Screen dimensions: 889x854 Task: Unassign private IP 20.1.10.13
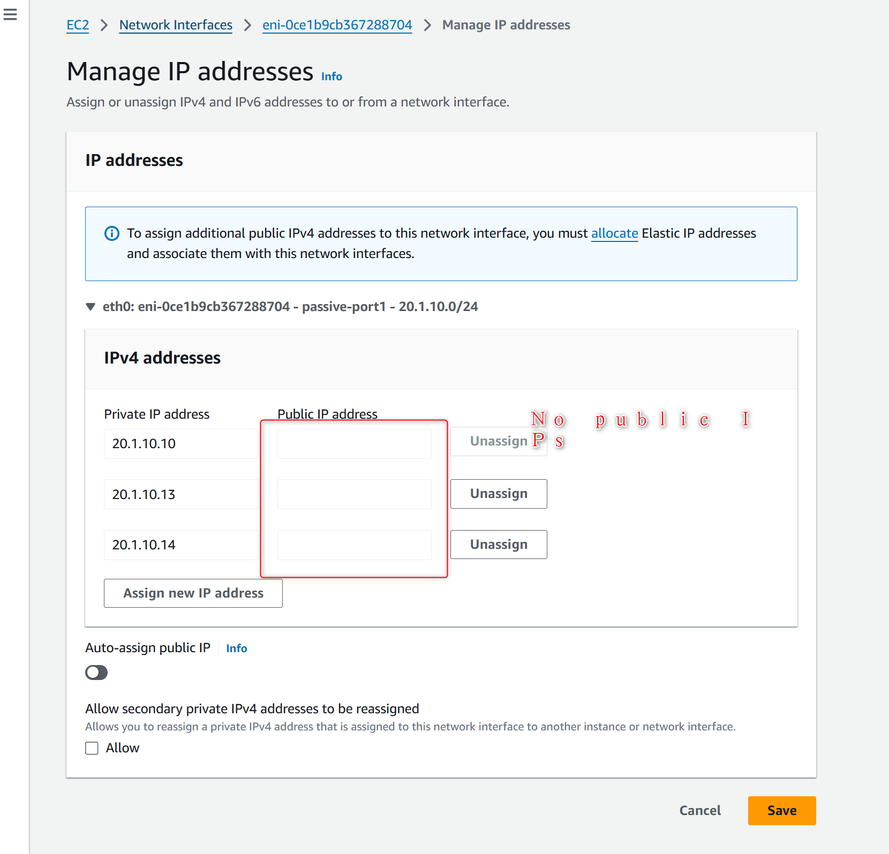point(498,494)
